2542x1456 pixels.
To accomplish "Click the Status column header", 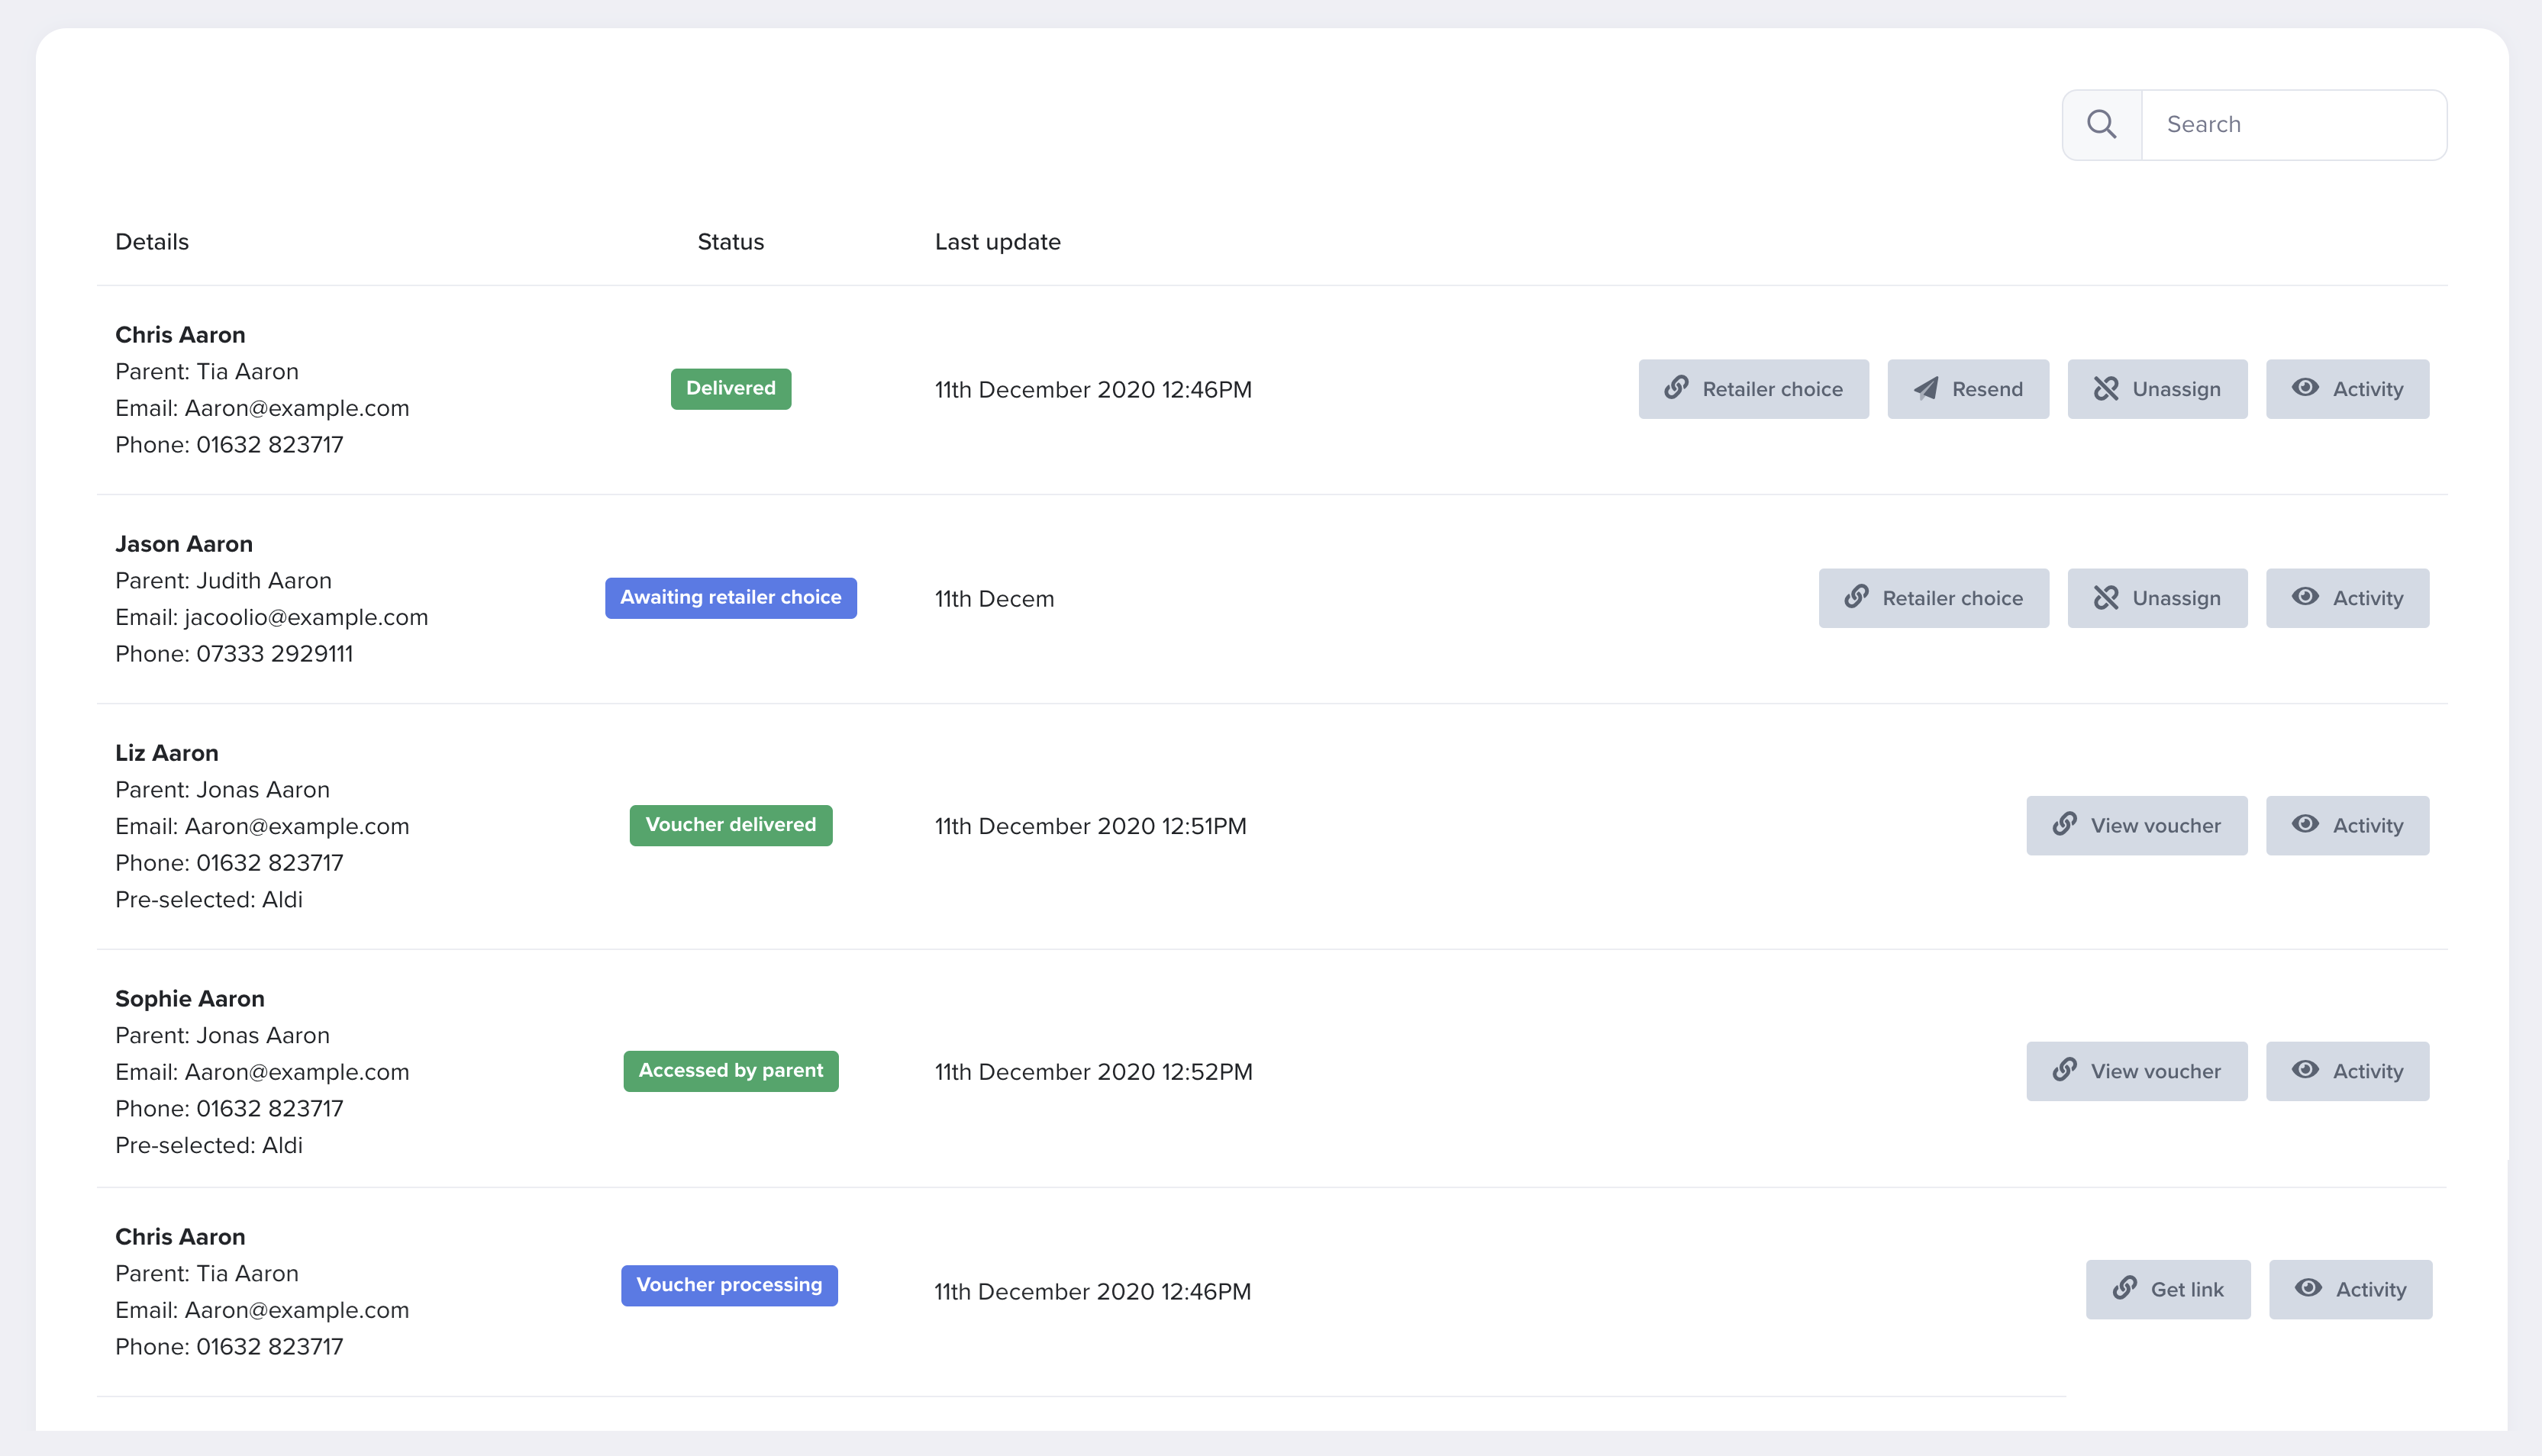I will (730, 242).
